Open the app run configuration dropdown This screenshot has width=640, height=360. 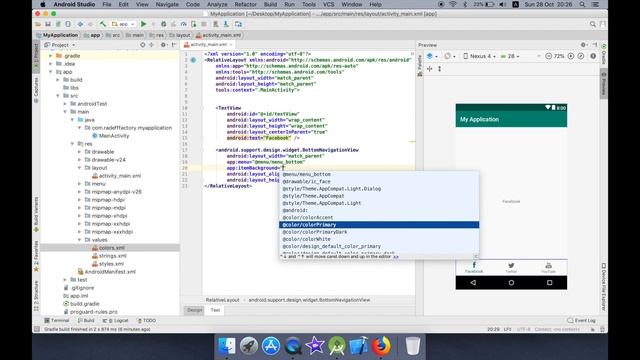123,24
